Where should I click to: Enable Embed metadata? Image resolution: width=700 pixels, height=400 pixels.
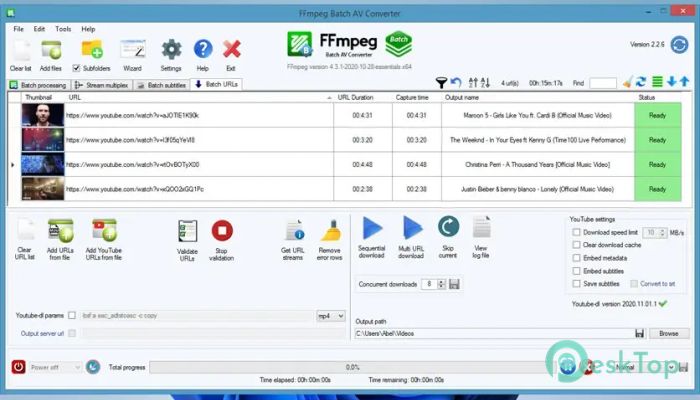coord(576,258)
